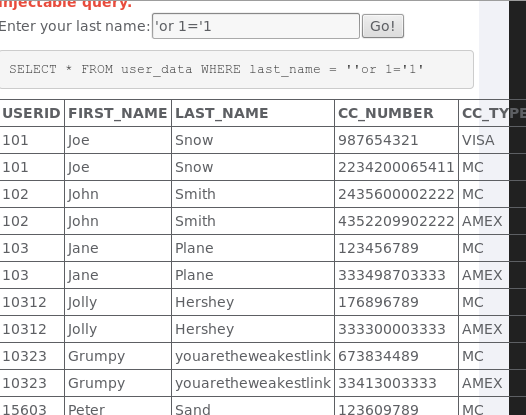Click Plane in the 123456789 row
The height and width of the screenshot is (415, 526).
click(x=194, y=248)
